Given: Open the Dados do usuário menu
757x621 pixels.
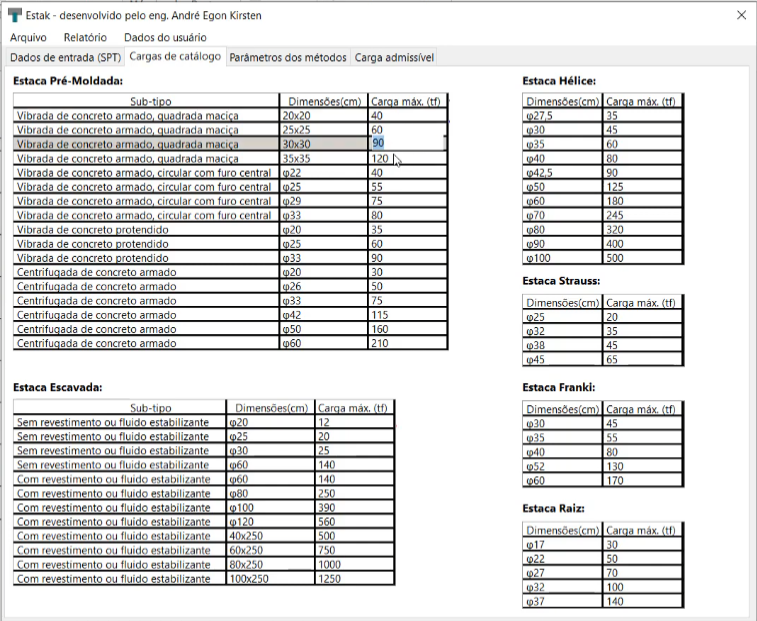Looking at the screenshot, I should point(165,37).
